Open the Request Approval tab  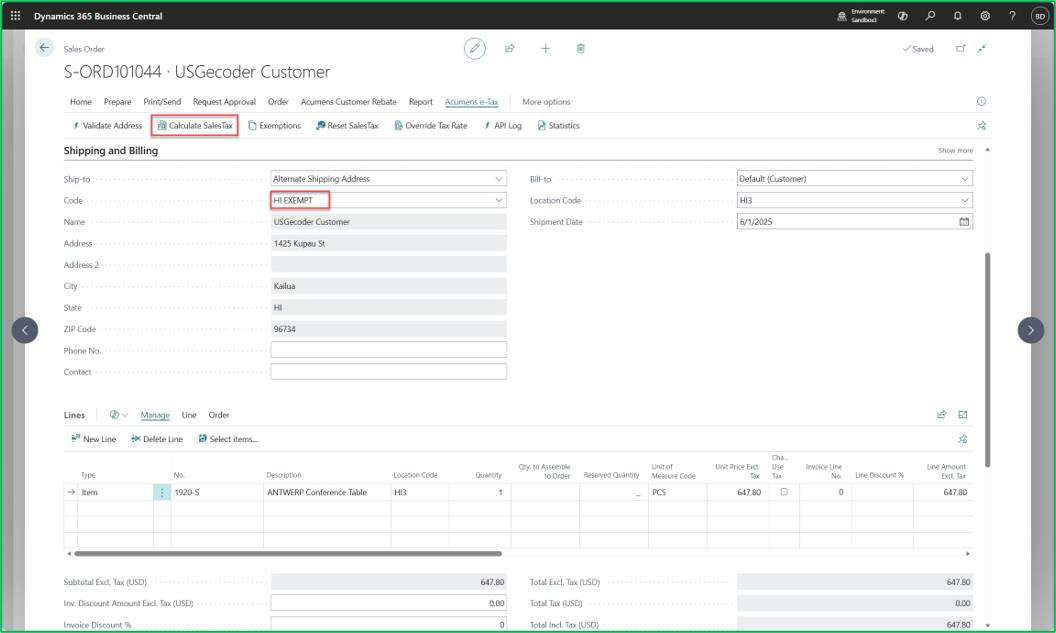point(224,102)
